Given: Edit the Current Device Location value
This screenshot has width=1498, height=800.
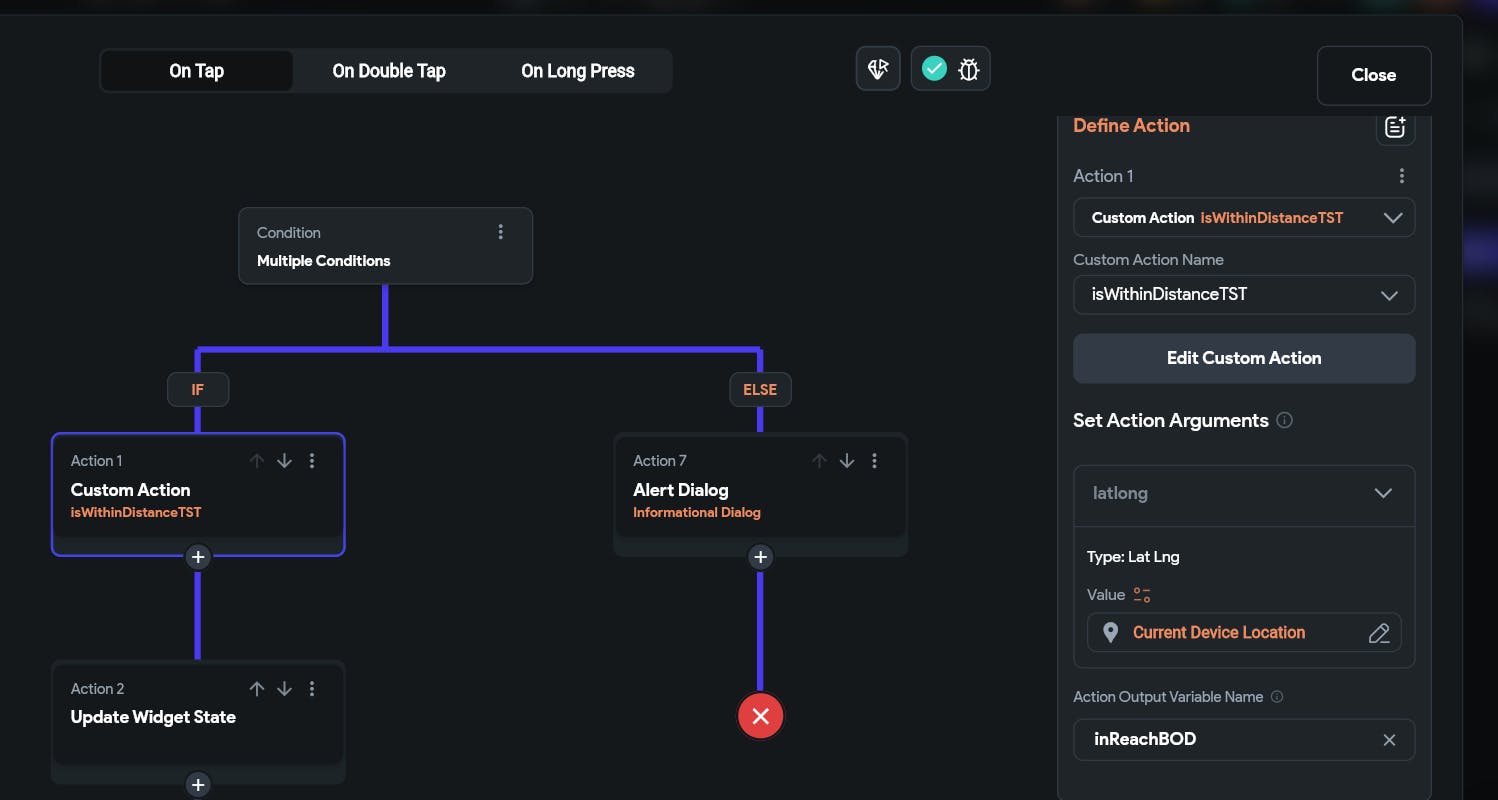Looking at the screenshot, I should 1379,633.
